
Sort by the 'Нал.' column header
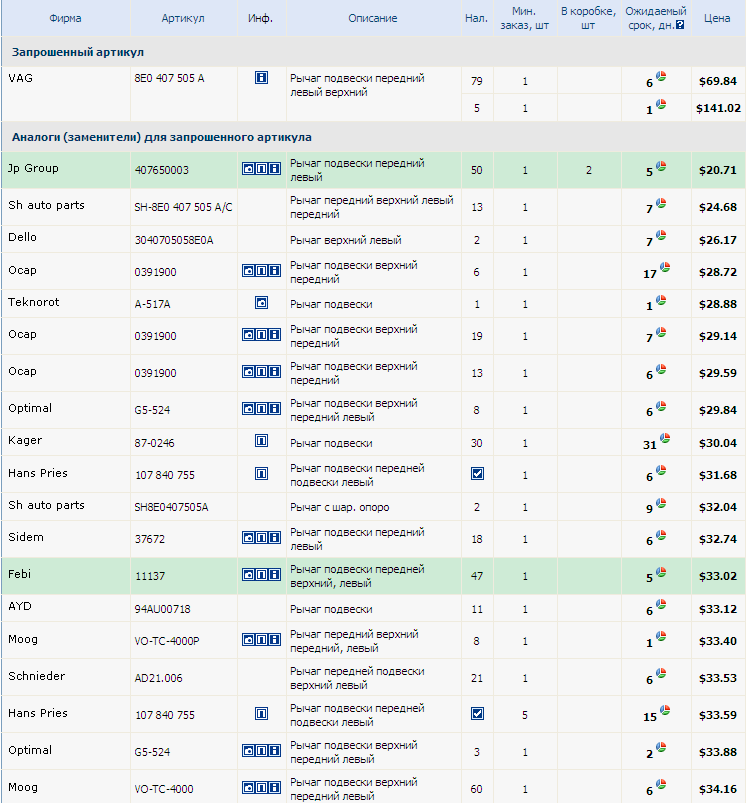click(x=476, y=18)
